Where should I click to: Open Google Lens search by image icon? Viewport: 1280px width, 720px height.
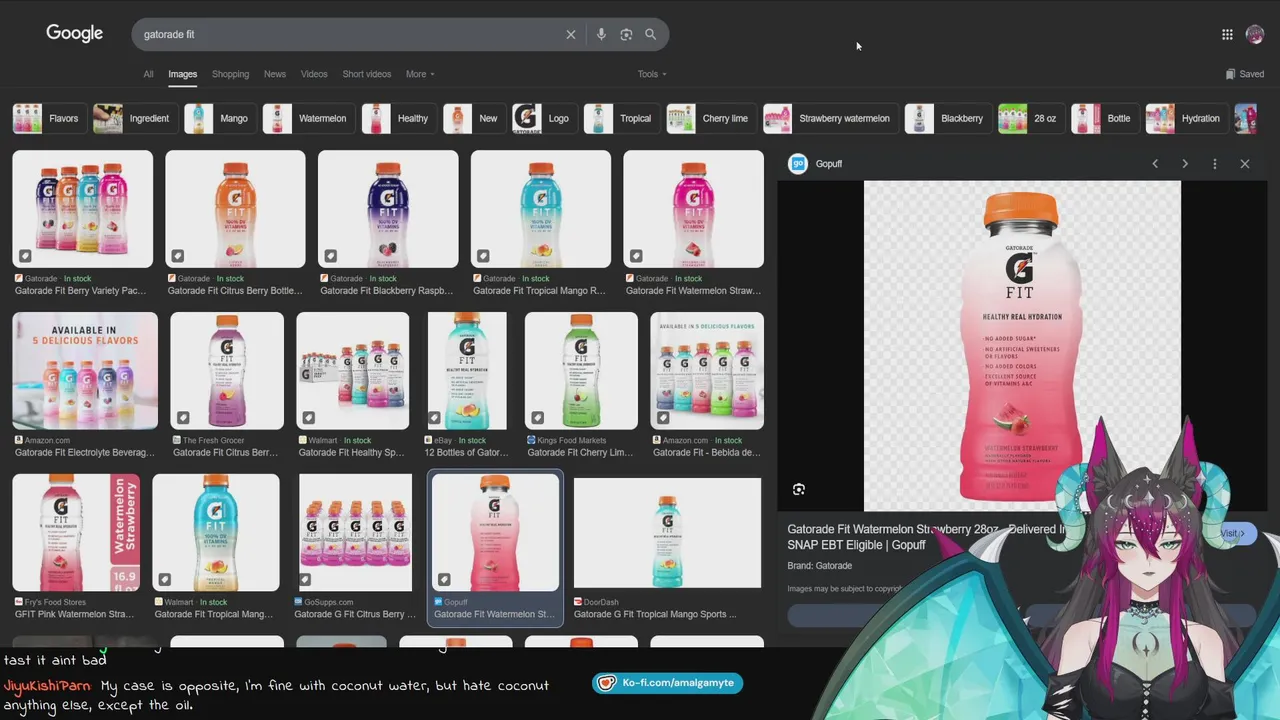click(x=626, y=34)
